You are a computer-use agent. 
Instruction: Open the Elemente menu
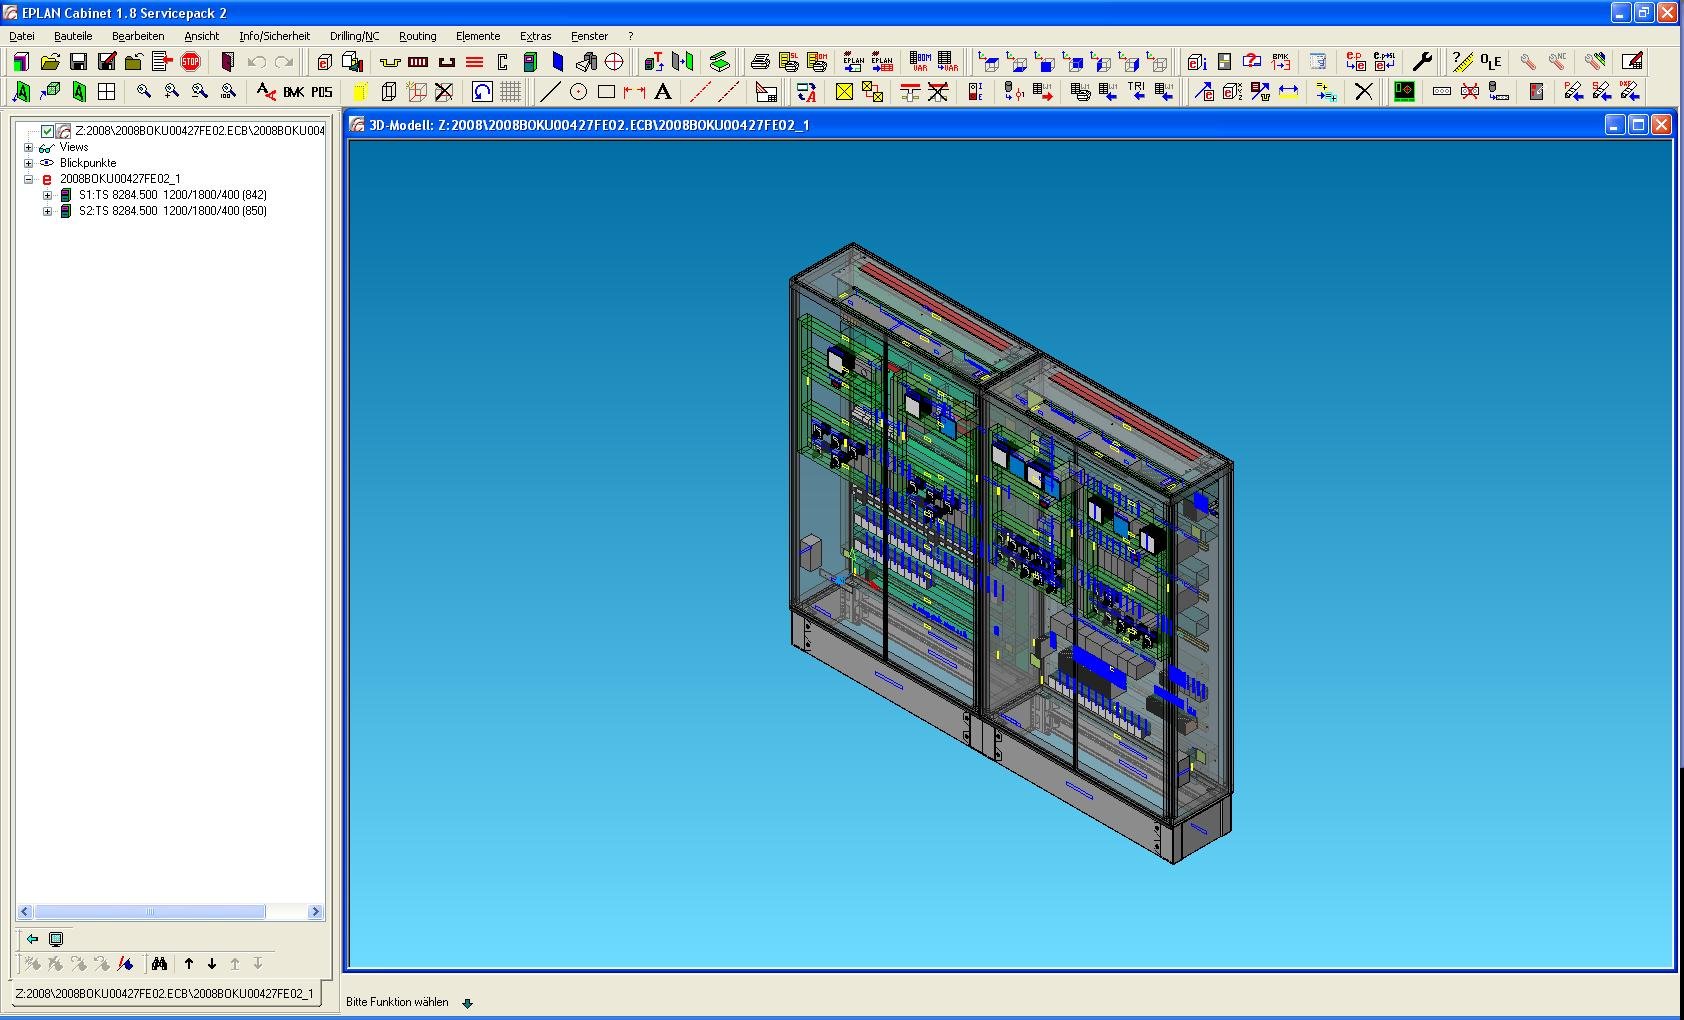[478, 36]
